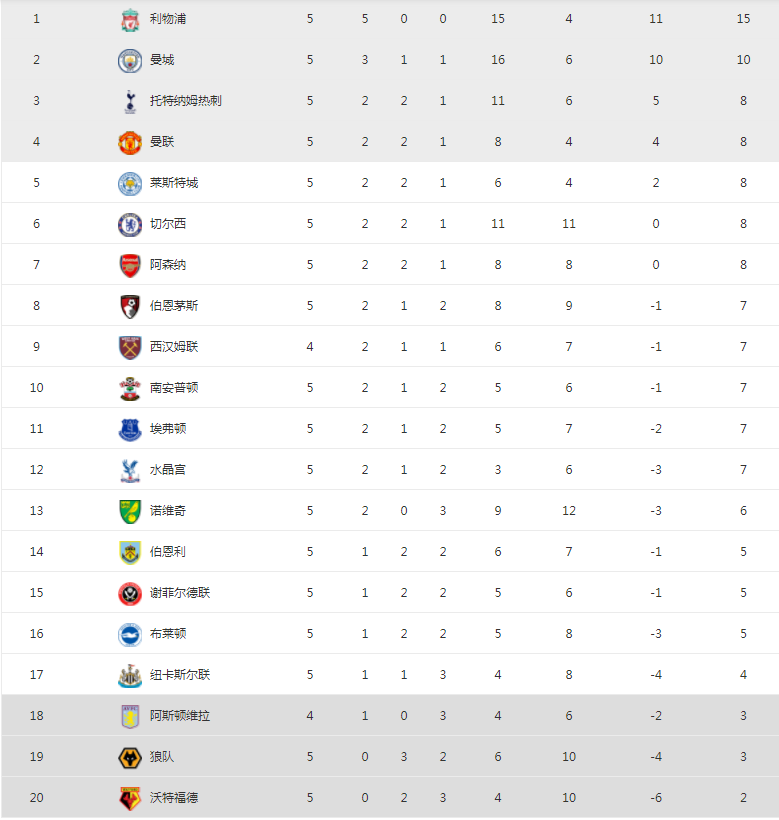The image size is (779, 820).
Task: Open the 水晶宫 team name link
Action: 168,470
